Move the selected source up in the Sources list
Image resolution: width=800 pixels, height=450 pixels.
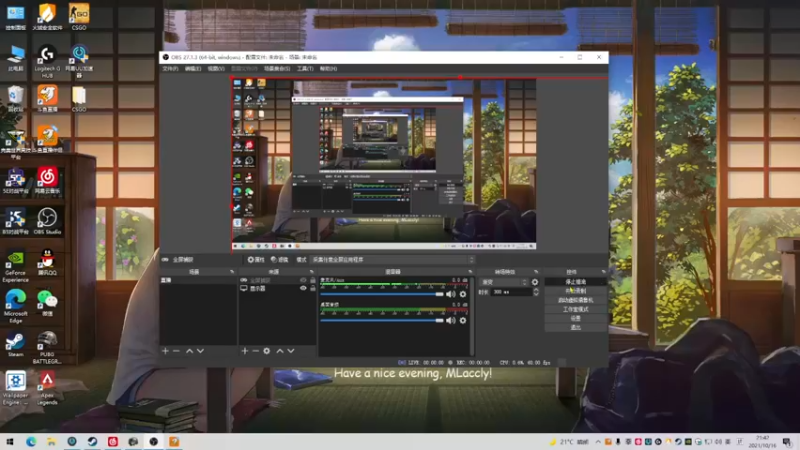[280, 351]
